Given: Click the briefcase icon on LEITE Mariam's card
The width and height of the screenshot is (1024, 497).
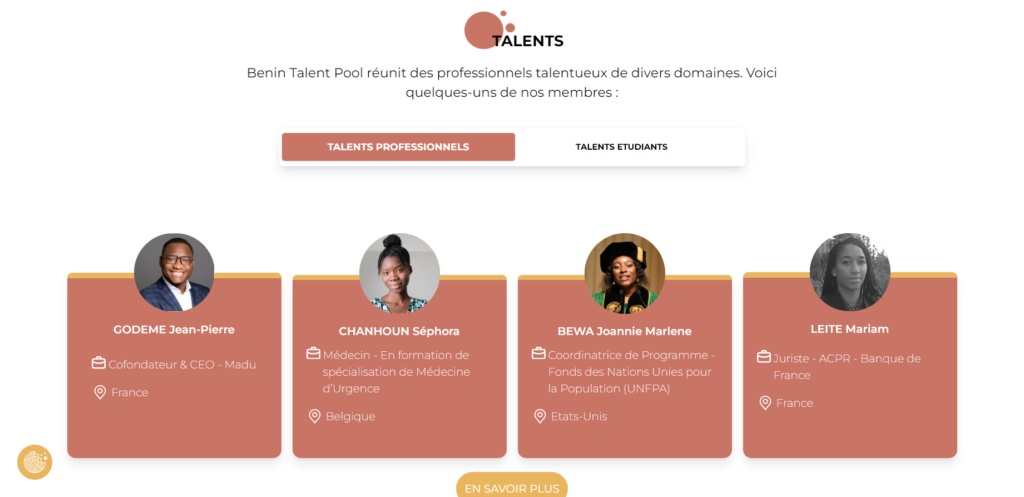Looking at the screenshot, I should click(x=764, y=357).
